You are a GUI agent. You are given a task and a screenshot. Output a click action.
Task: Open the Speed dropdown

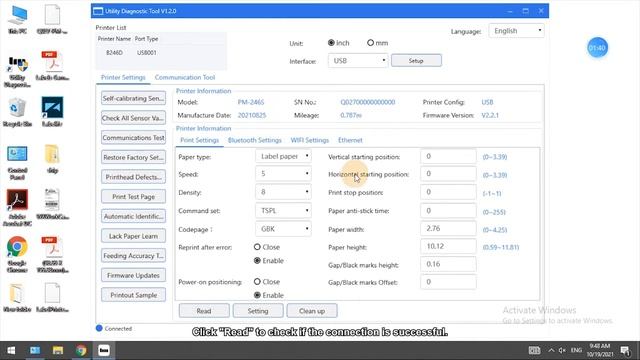coord(283,174)
